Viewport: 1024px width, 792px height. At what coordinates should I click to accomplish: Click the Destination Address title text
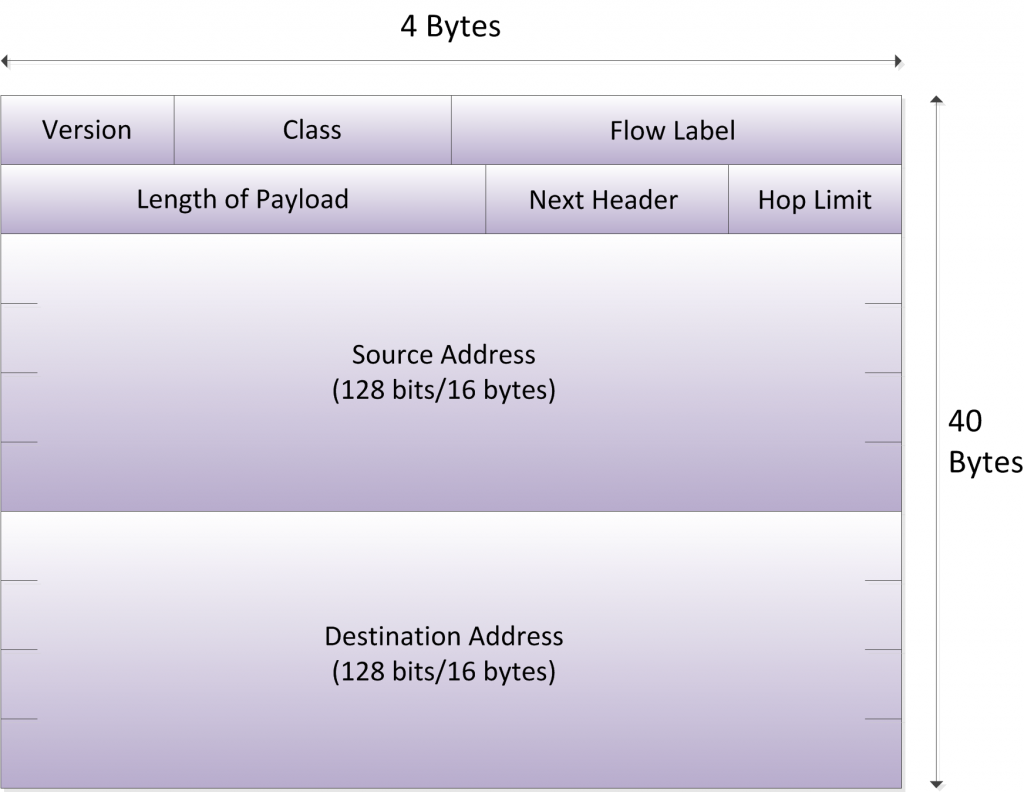443,636
